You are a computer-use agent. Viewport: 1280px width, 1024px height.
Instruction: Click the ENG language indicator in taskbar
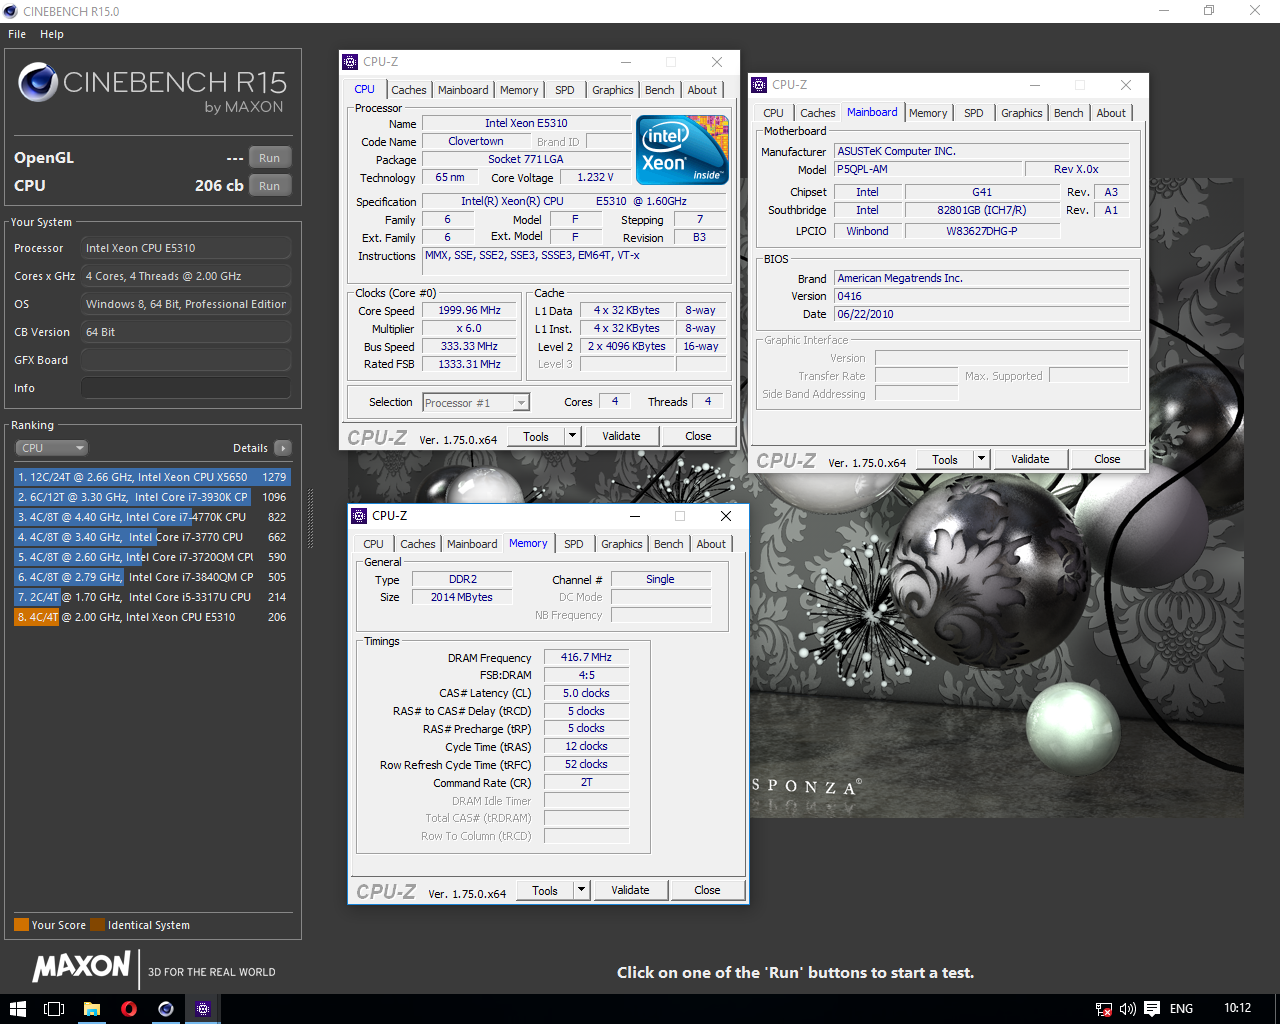tap(1181, 1009)
